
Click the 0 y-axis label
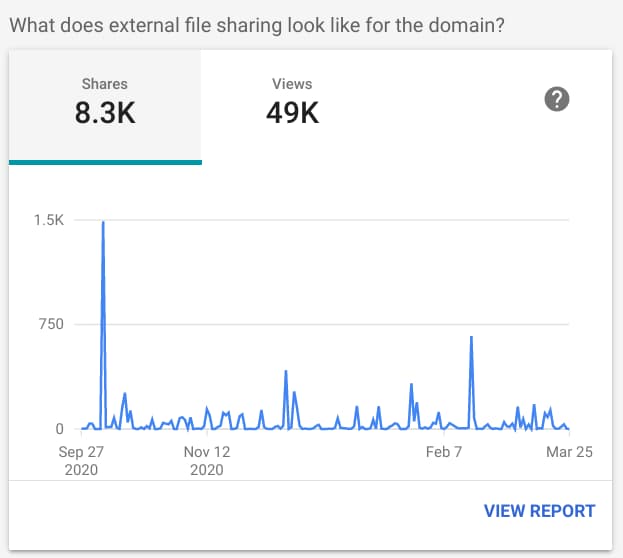pyautogui.click(x=59, y=429)
